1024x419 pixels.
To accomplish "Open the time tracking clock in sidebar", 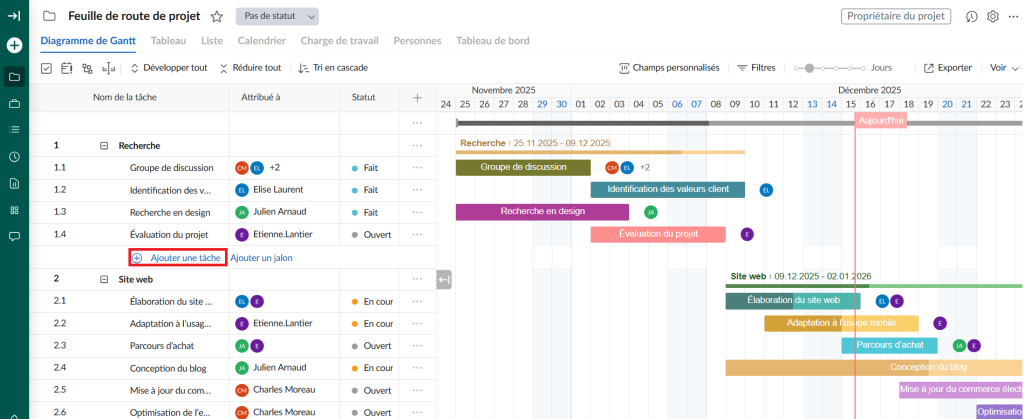I will 14,157.
